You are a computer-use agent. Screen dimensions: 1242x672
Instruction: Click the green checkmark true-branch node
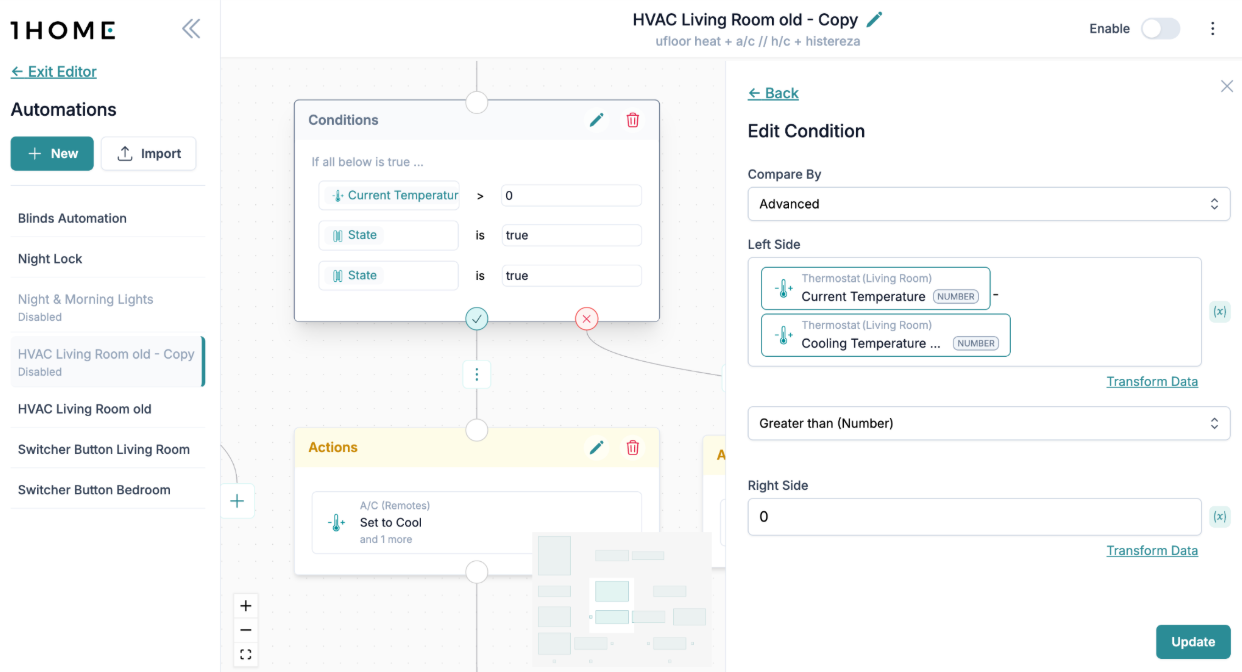click(477, 319)
